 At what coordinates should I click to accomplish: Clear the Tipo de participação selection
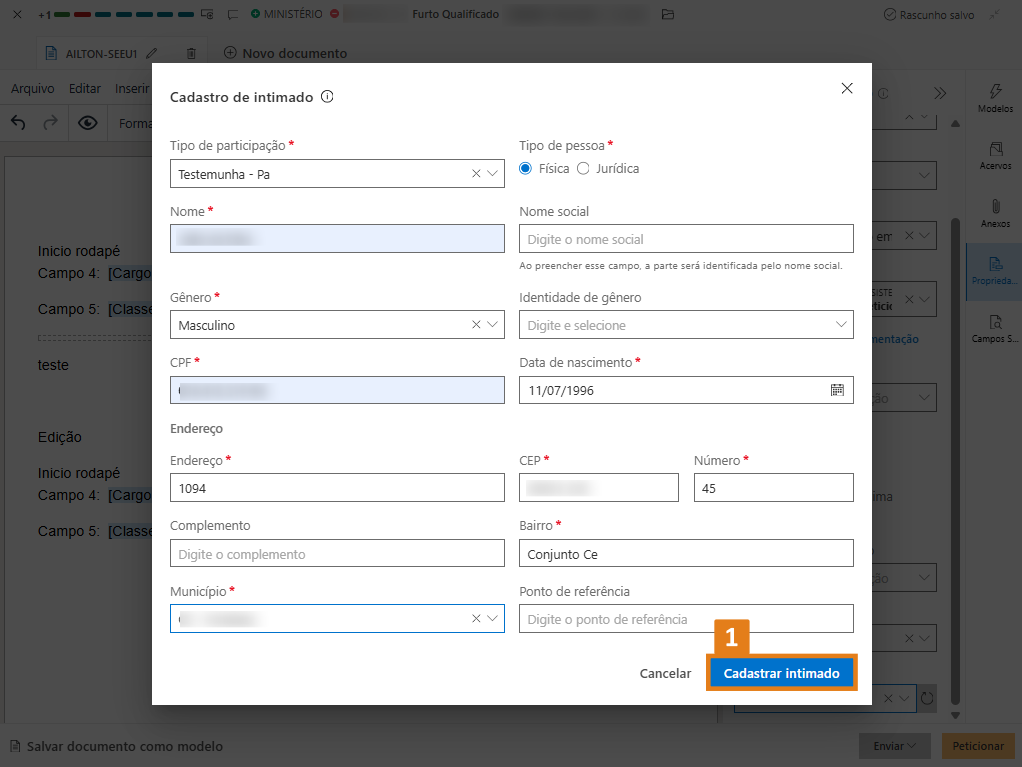click(476, 174)
